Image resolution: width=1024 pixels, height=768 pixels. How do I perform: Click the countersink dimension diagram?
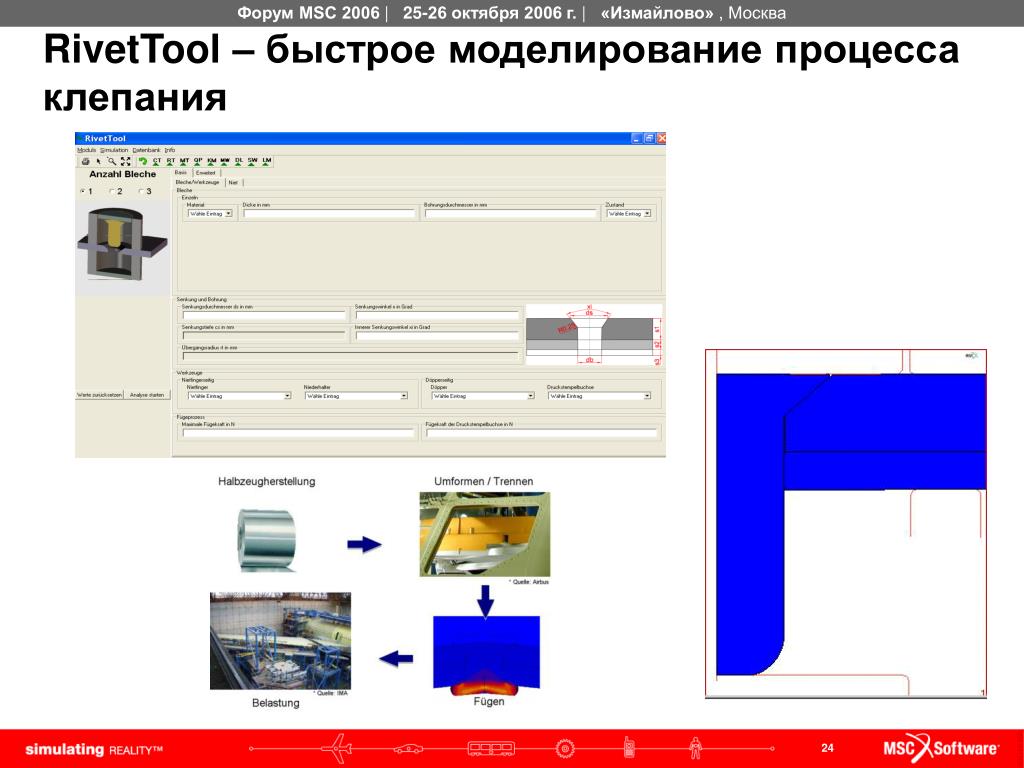click(594, 334)
